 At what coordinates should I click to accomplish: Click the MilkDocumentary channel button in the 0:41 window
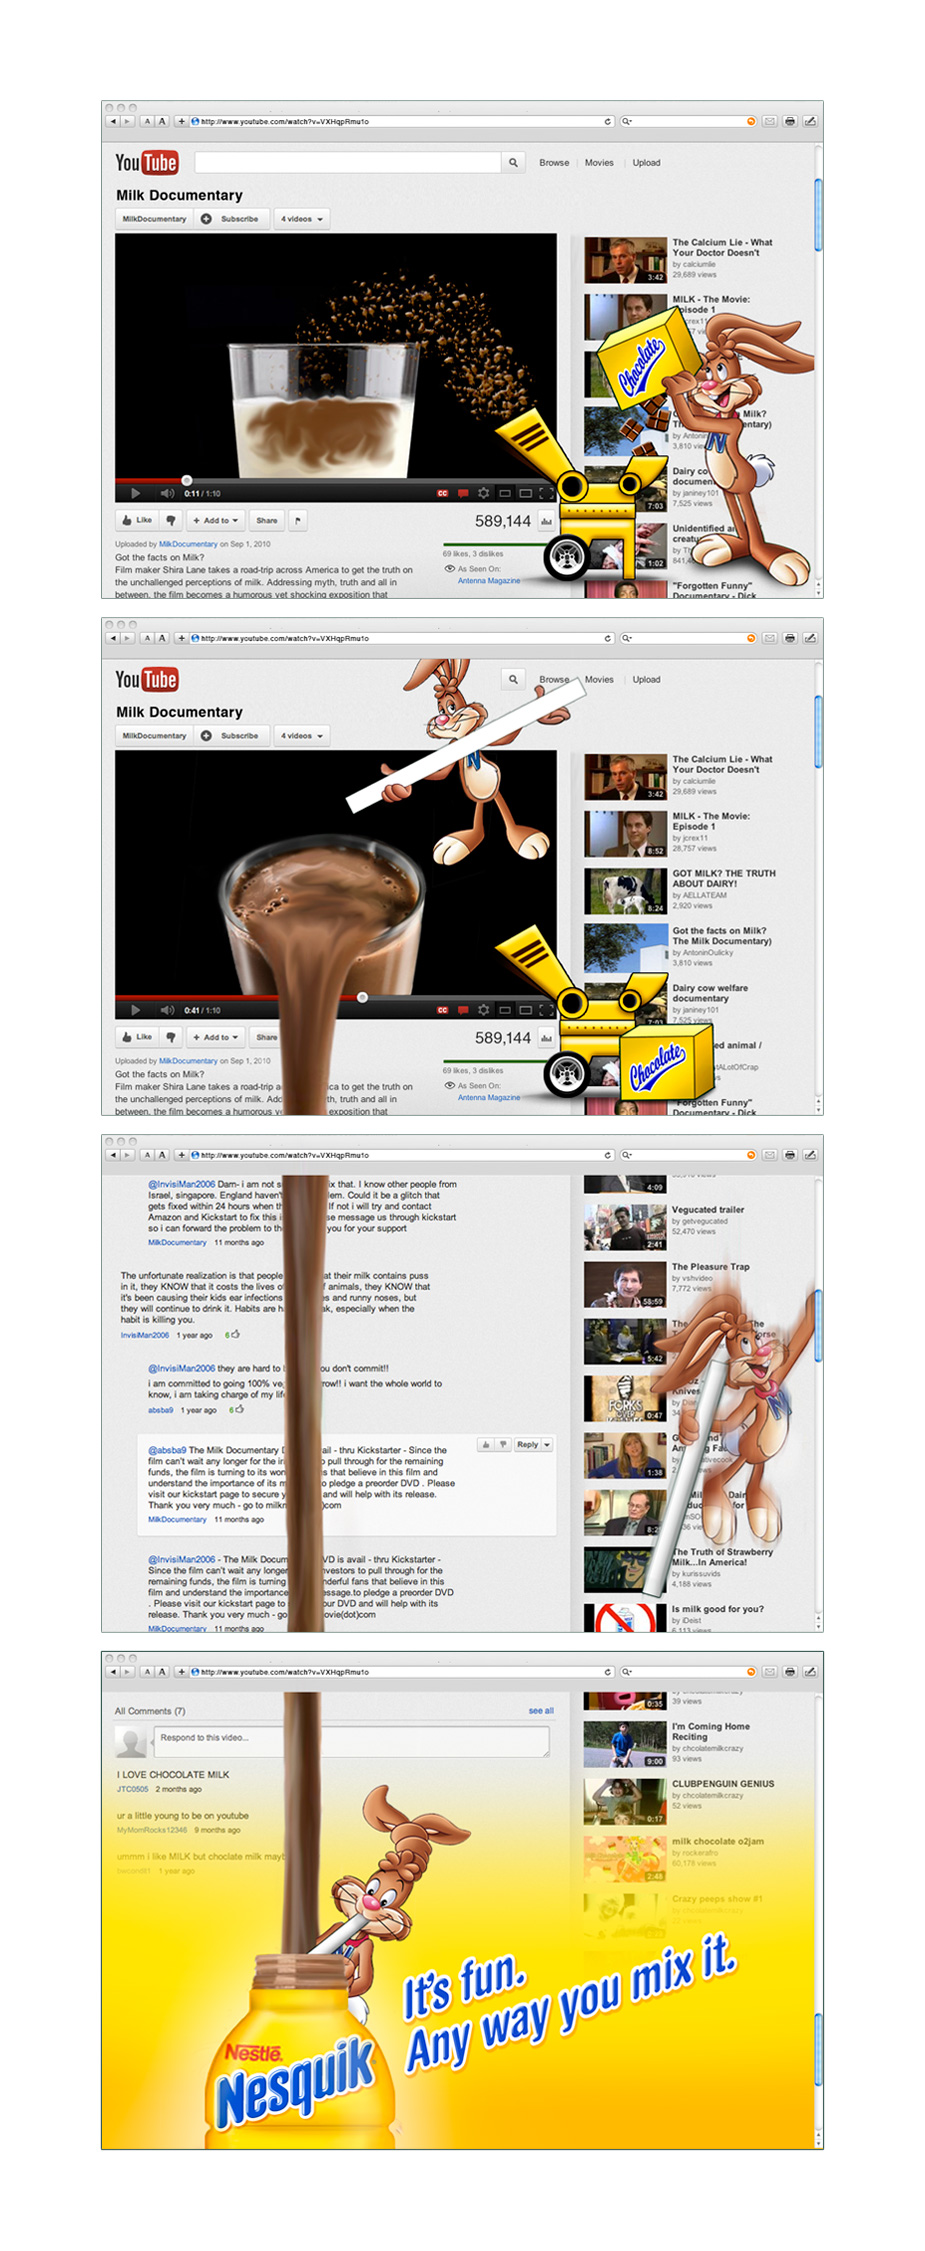pyautogui.click(x=154, y=735)
